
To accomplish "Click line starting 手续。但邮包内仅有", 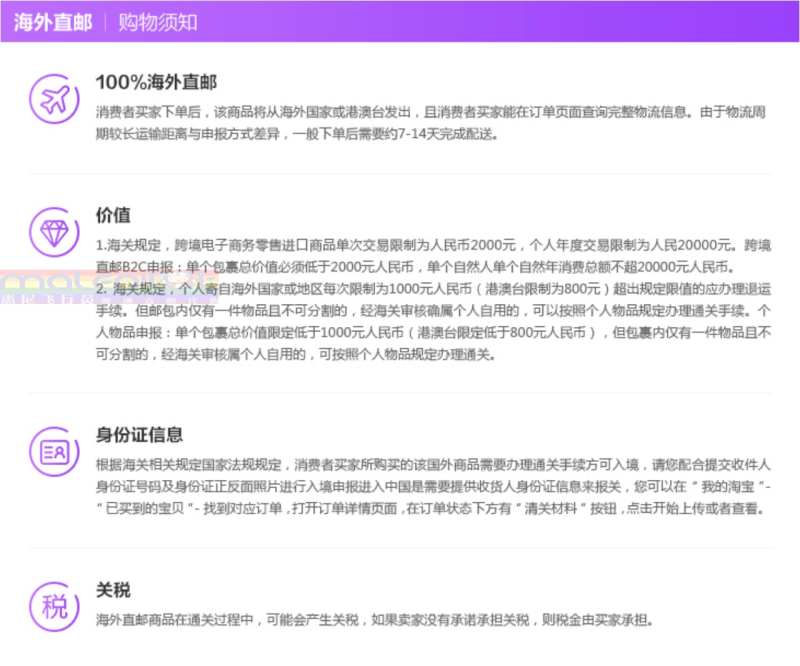I will click(x=433, y=311).
